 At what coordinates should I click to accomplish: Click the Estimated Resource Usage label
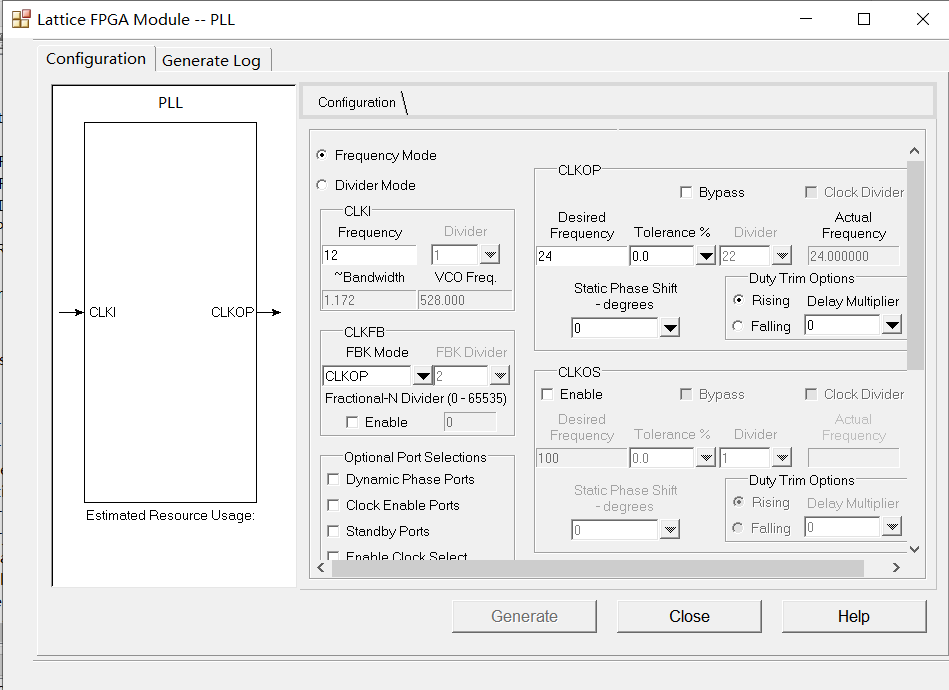pyautogui.click(x=170, y=516)
